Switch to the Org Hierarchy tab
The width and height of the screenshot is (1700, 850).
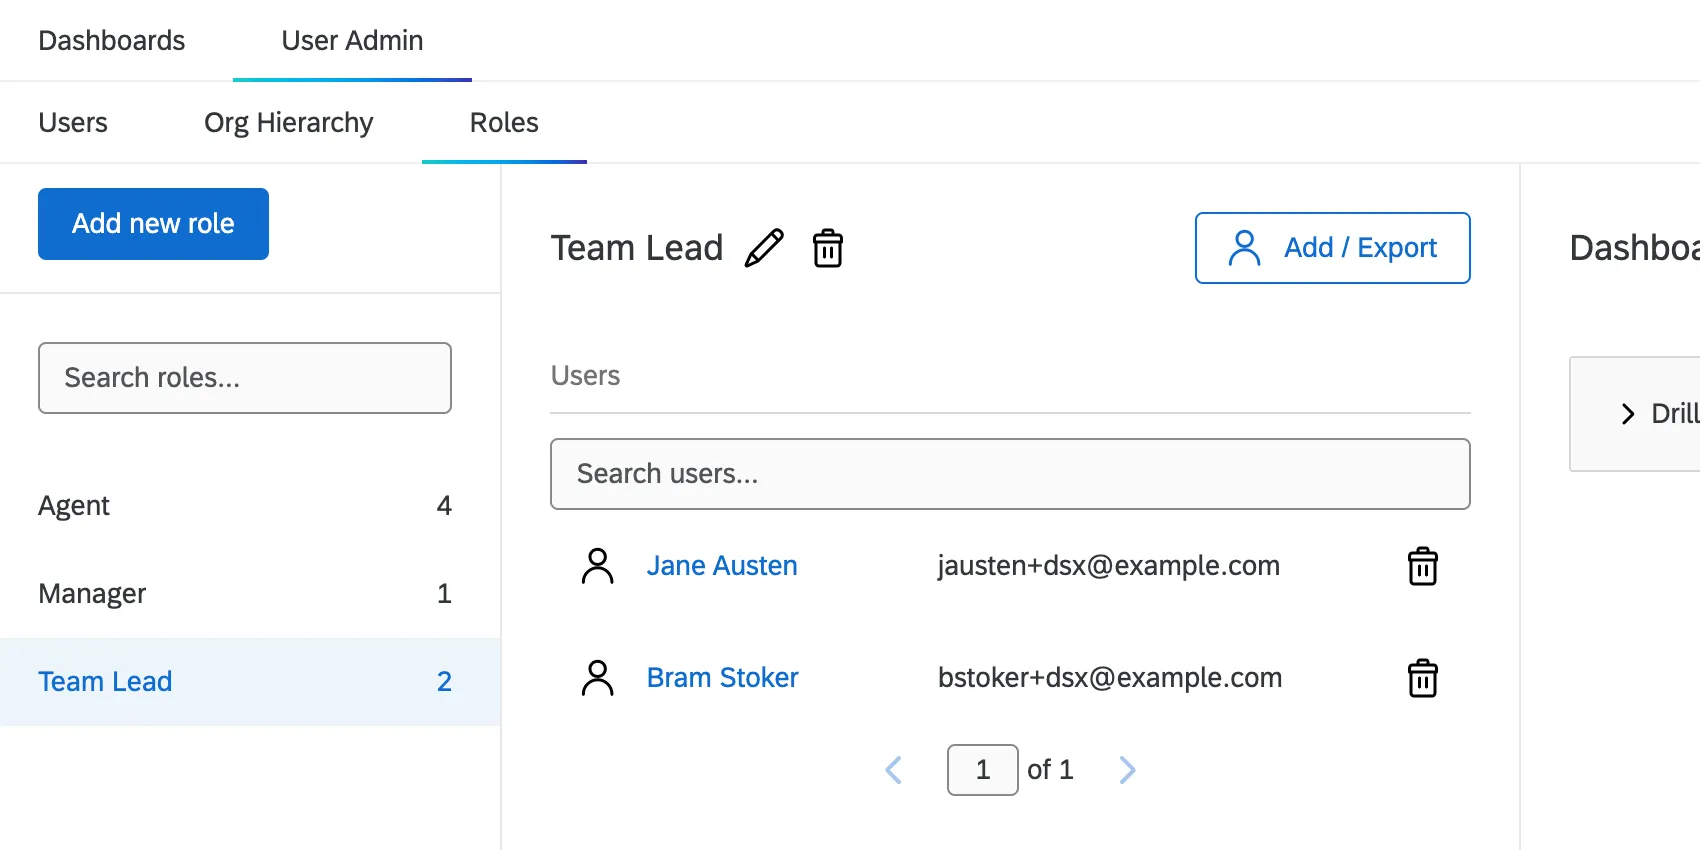[x=288, y=123]
